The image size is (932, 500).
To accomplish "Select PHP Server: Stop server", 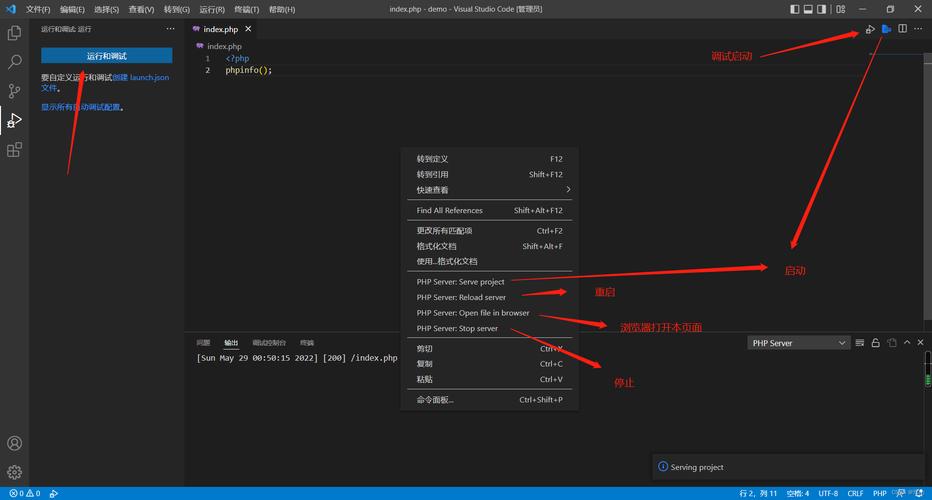I will pyautogui.click(x=490, y=328).
